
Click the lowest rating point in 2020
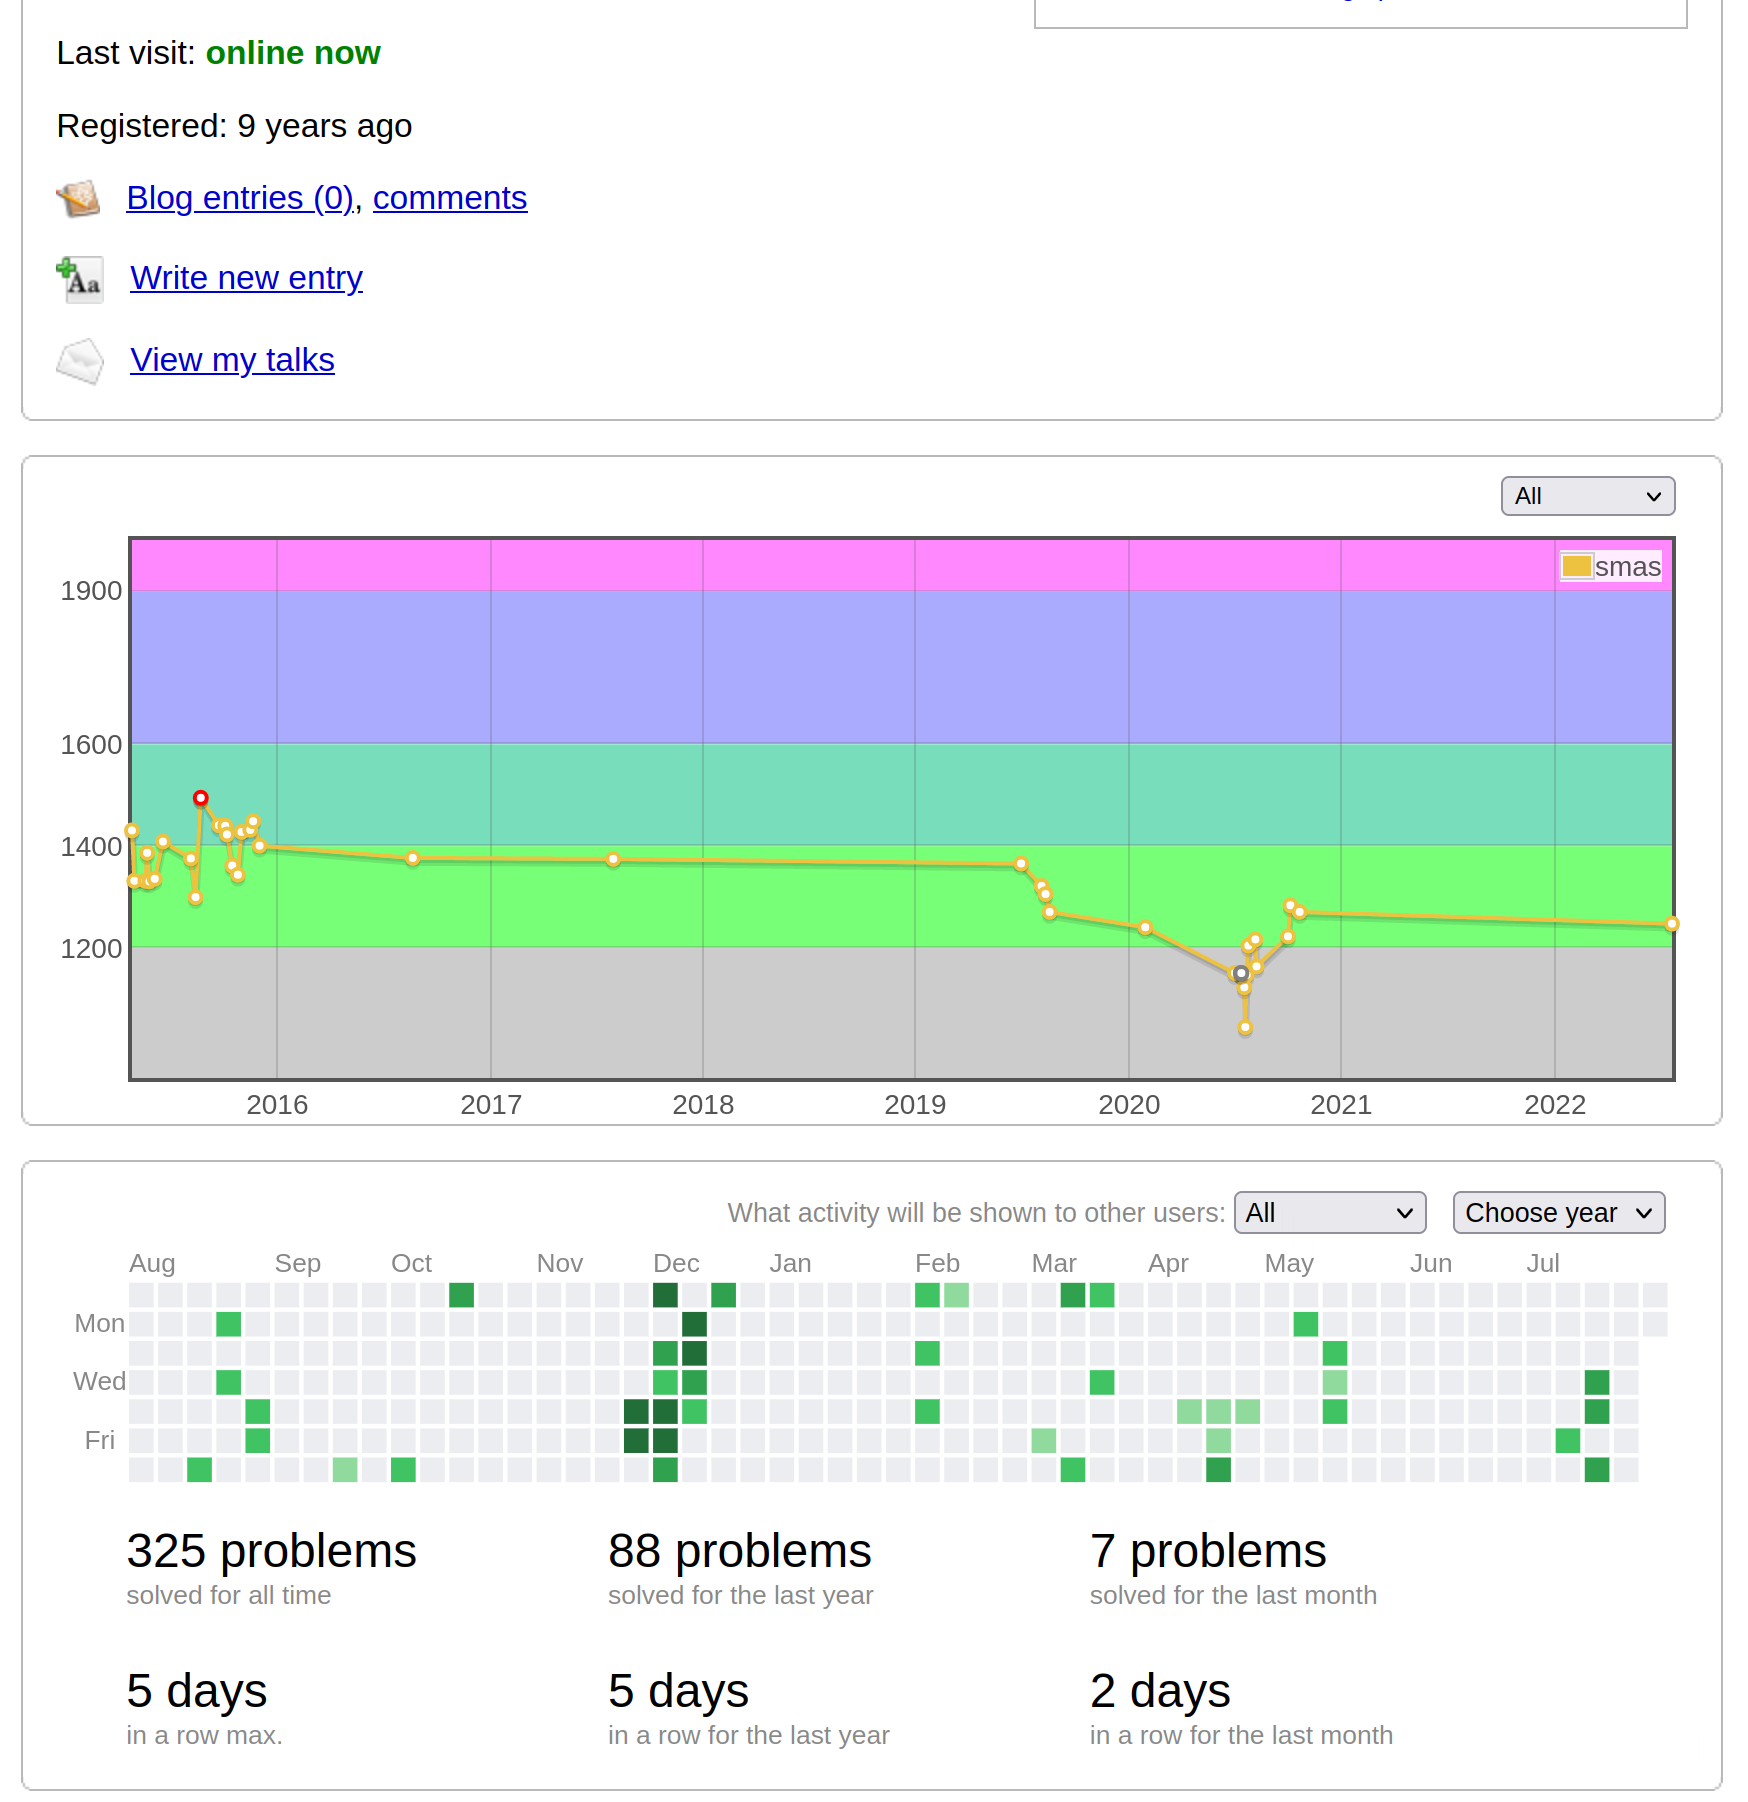pos(1245,1027)
